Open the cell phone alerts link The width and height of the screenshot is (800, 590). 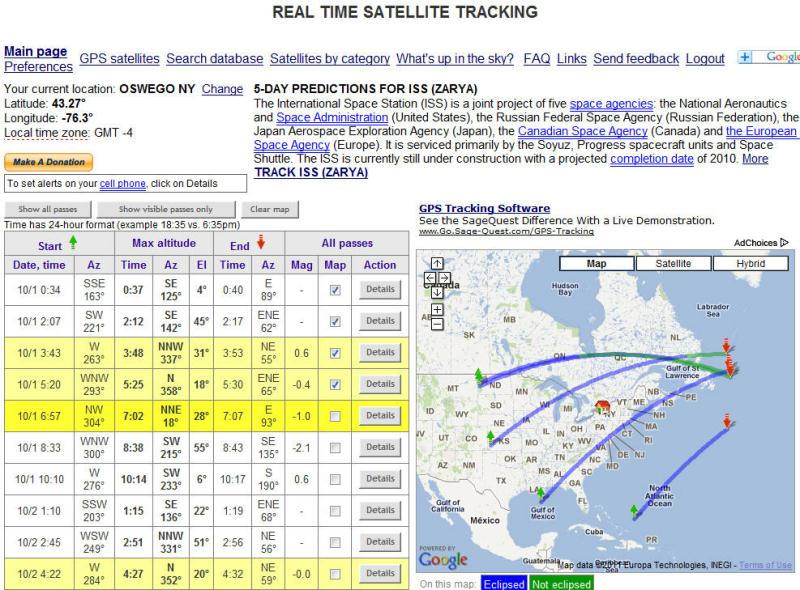pyautogui.click(x=122, y=184)
